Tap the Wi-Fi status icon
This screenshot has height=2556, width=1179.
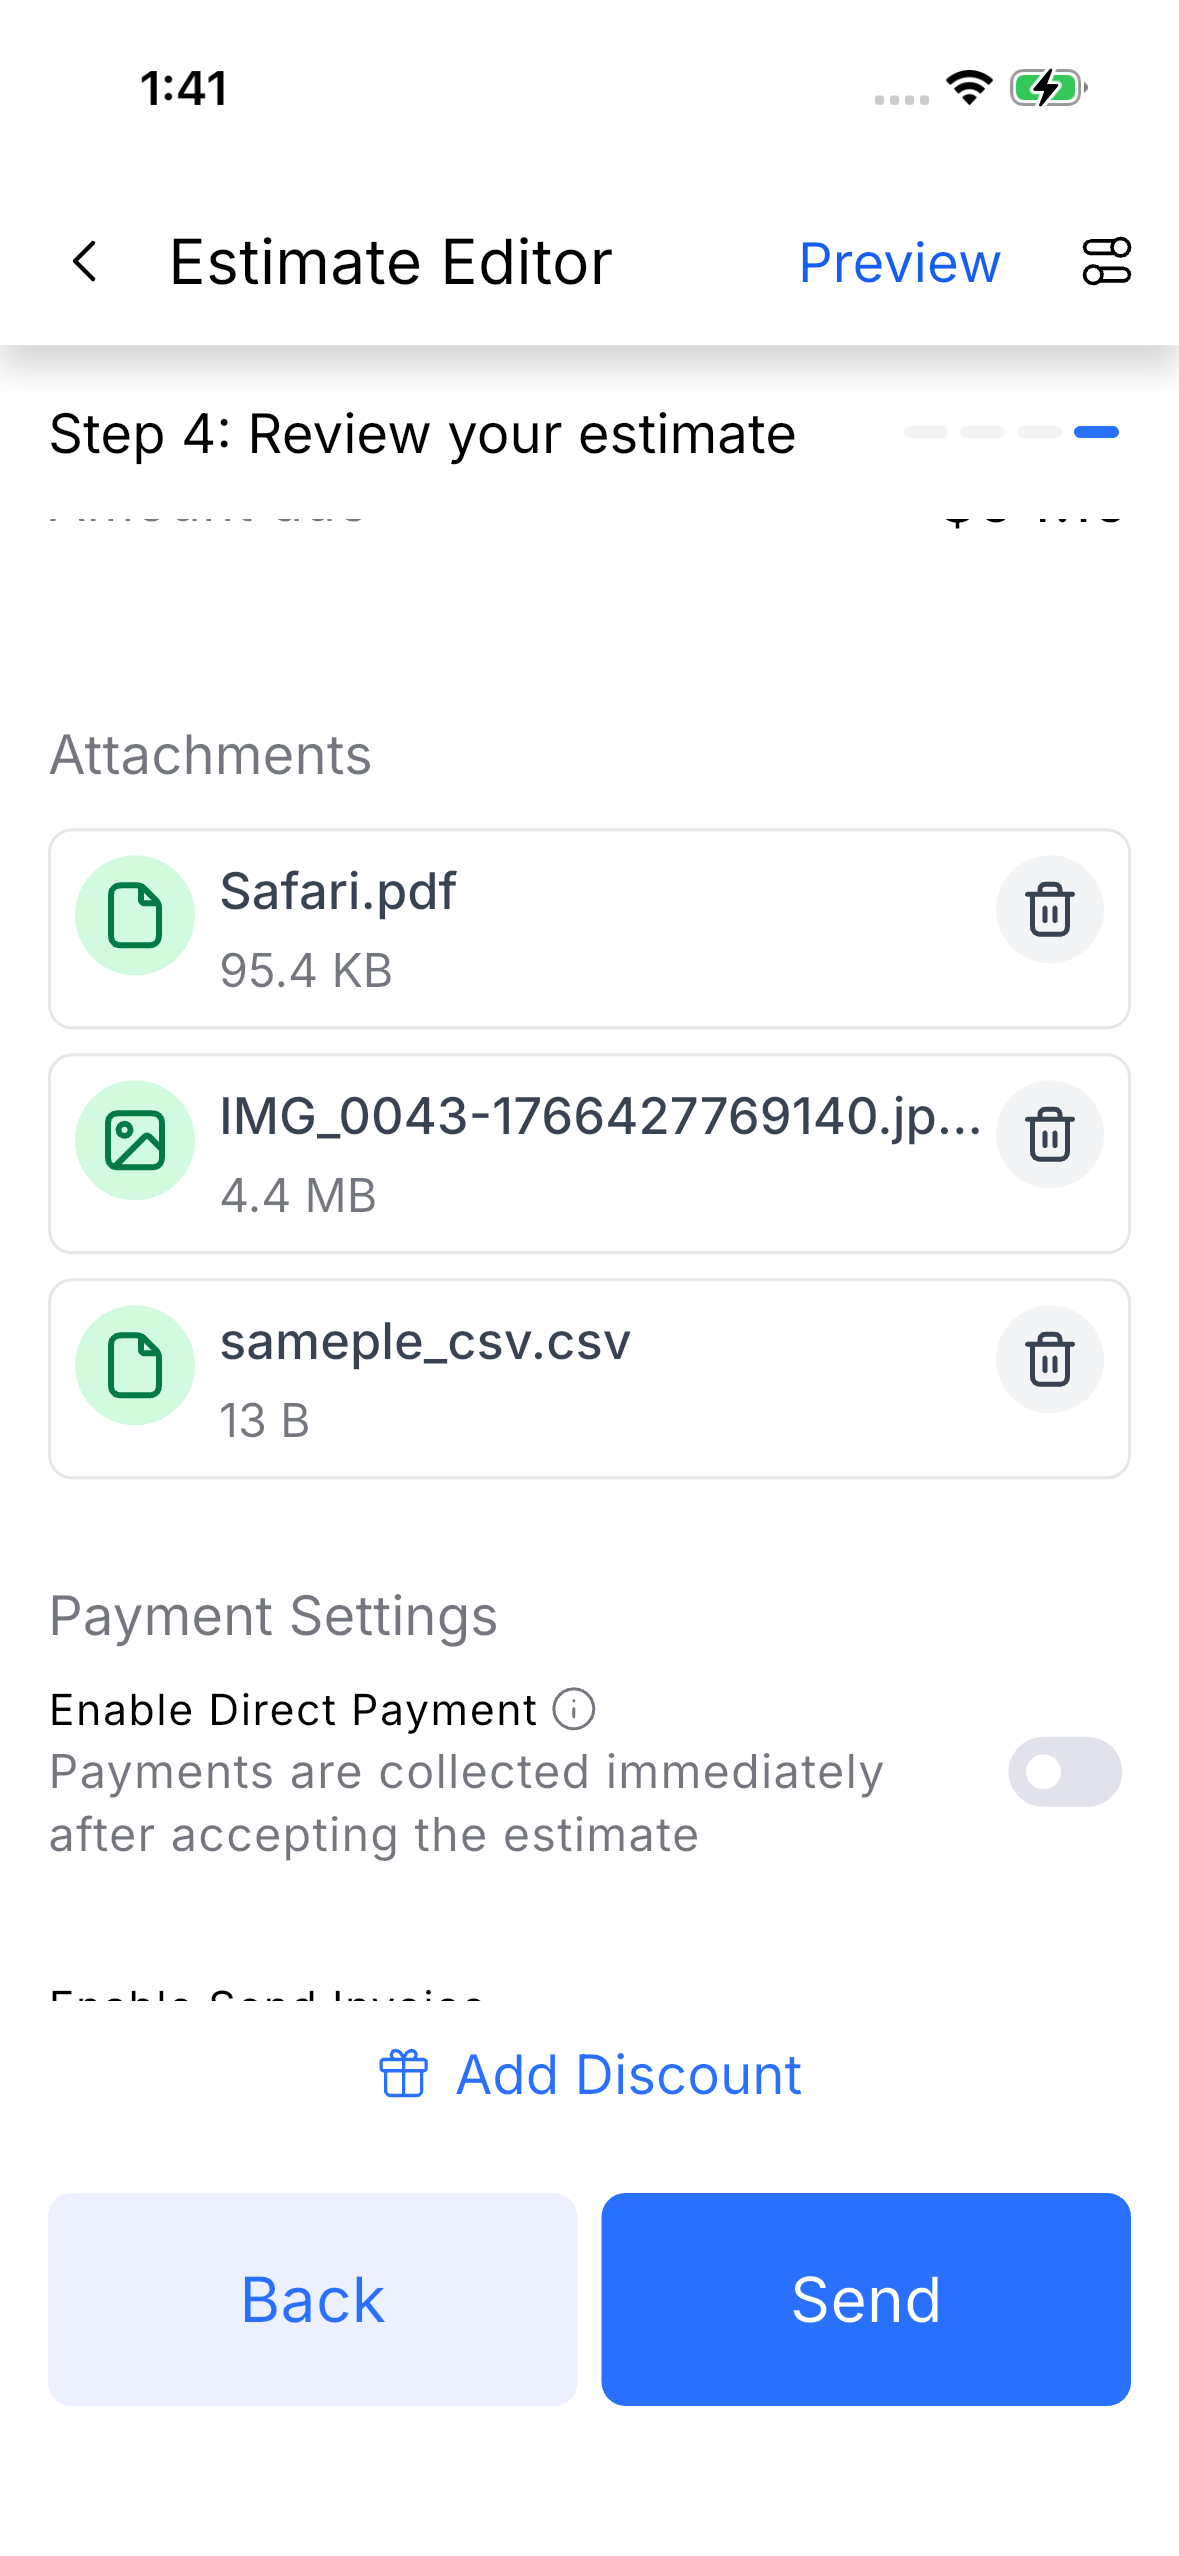coord(968,88)
